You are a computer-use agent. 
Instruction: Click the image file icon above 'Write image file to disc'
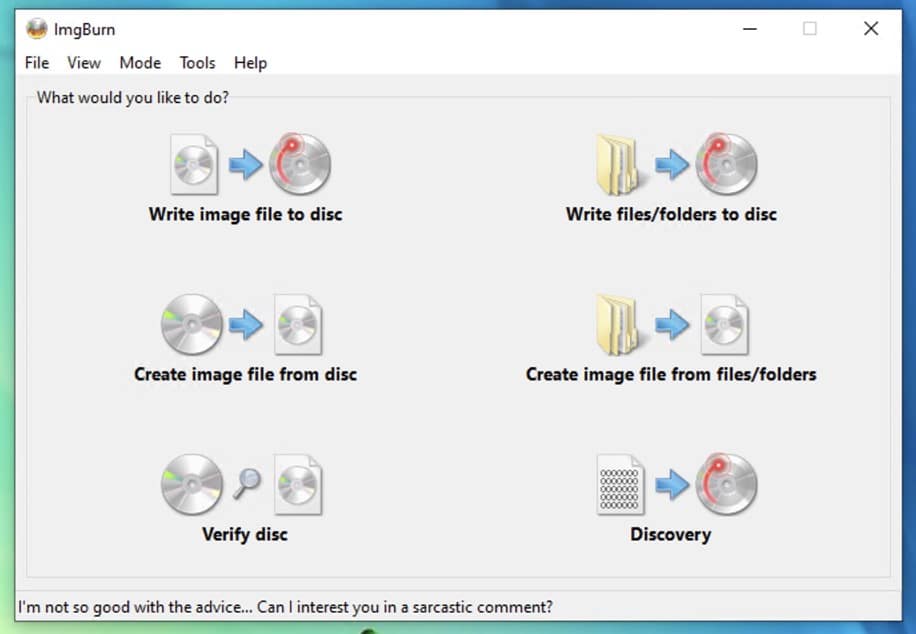click(195, 164)
